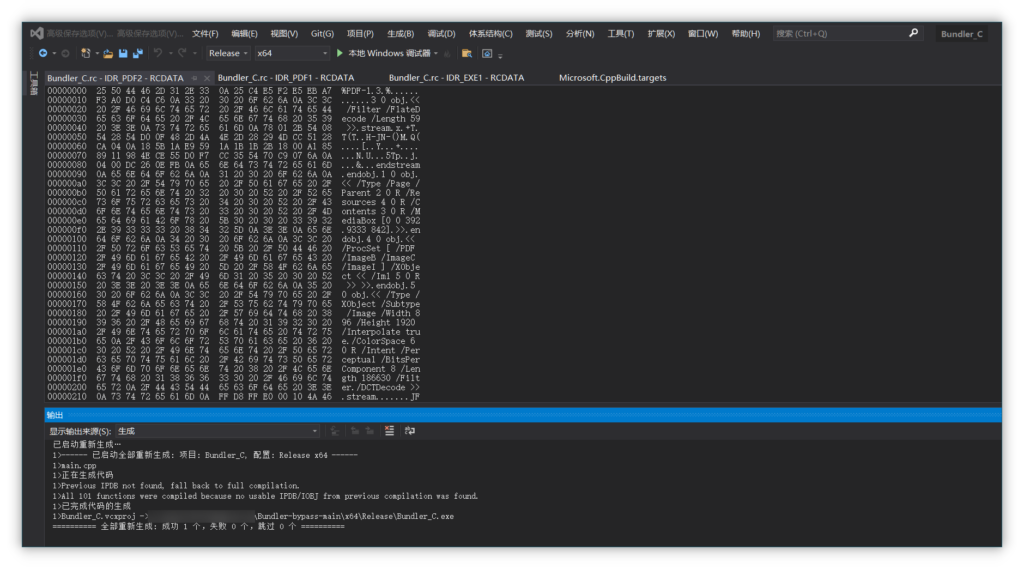
Task: Open the 调试(D) menu
Action: pos(441,33)
